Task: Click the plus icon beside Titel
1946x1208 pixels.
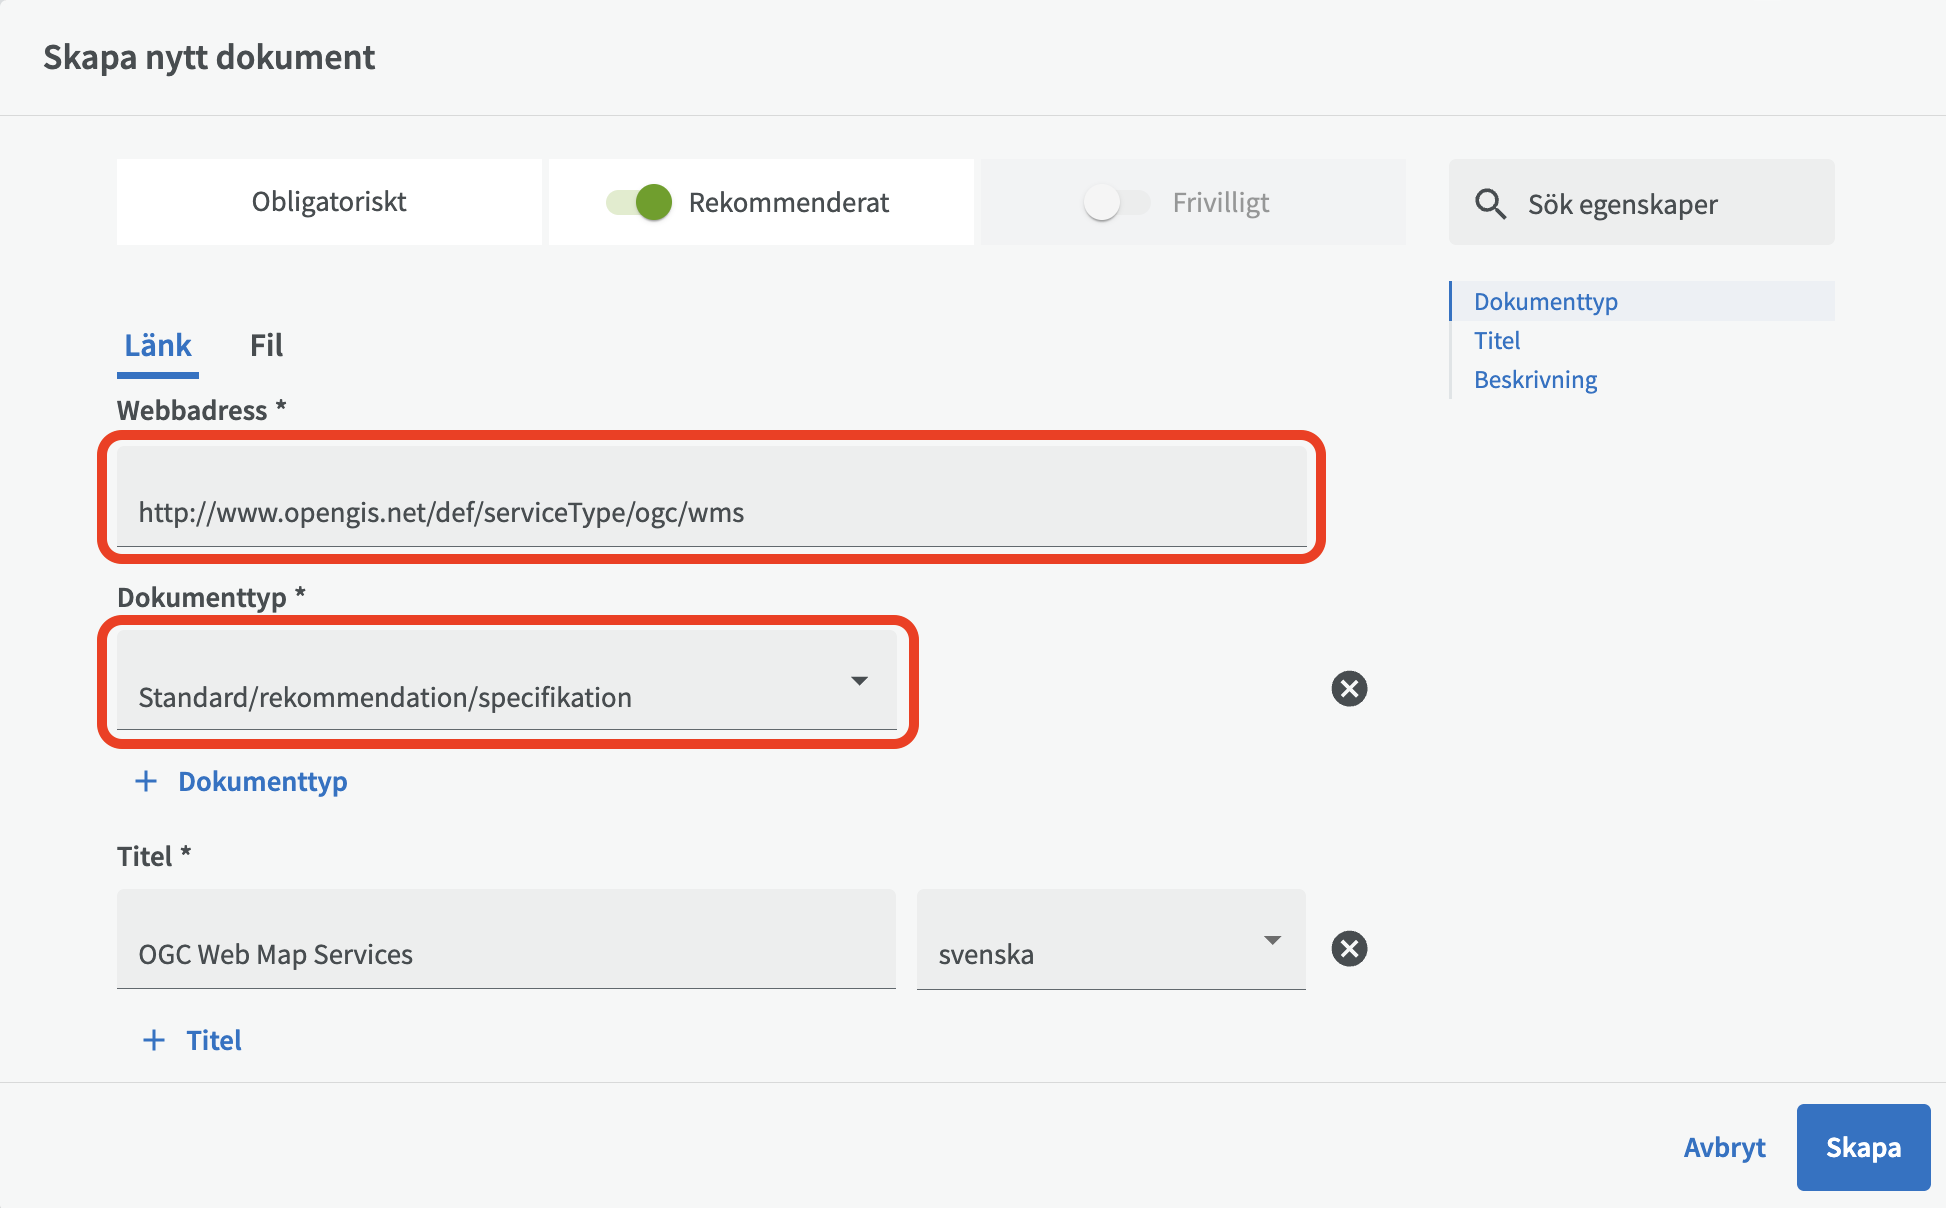Action: coord(154,1040)
